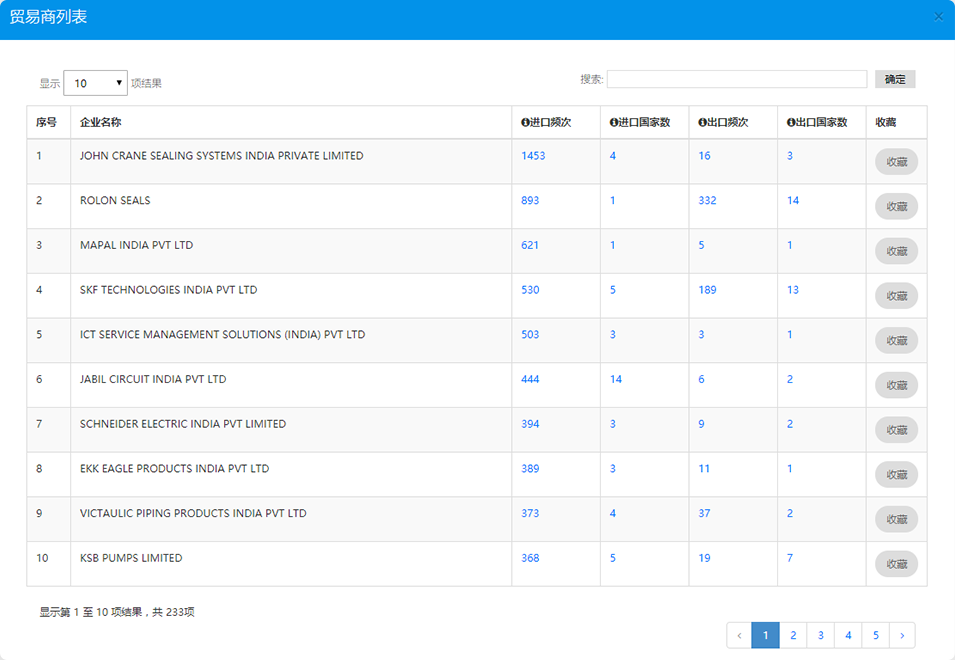Open import frequency 394 for SCHNEIDER ELECTRIC
This screenshot has height=660, width=955.
[x=530, y=424]
